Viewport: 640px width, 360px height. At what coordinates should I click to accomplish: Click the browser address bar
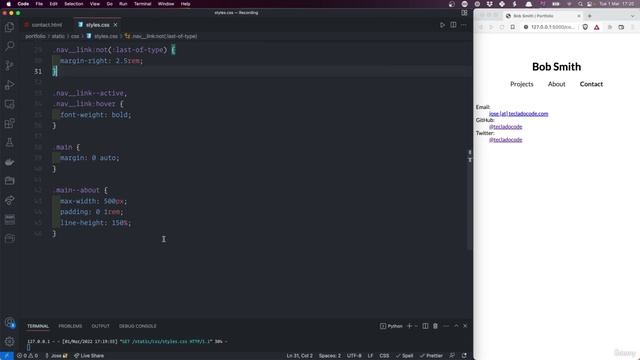tap(551, 27)
